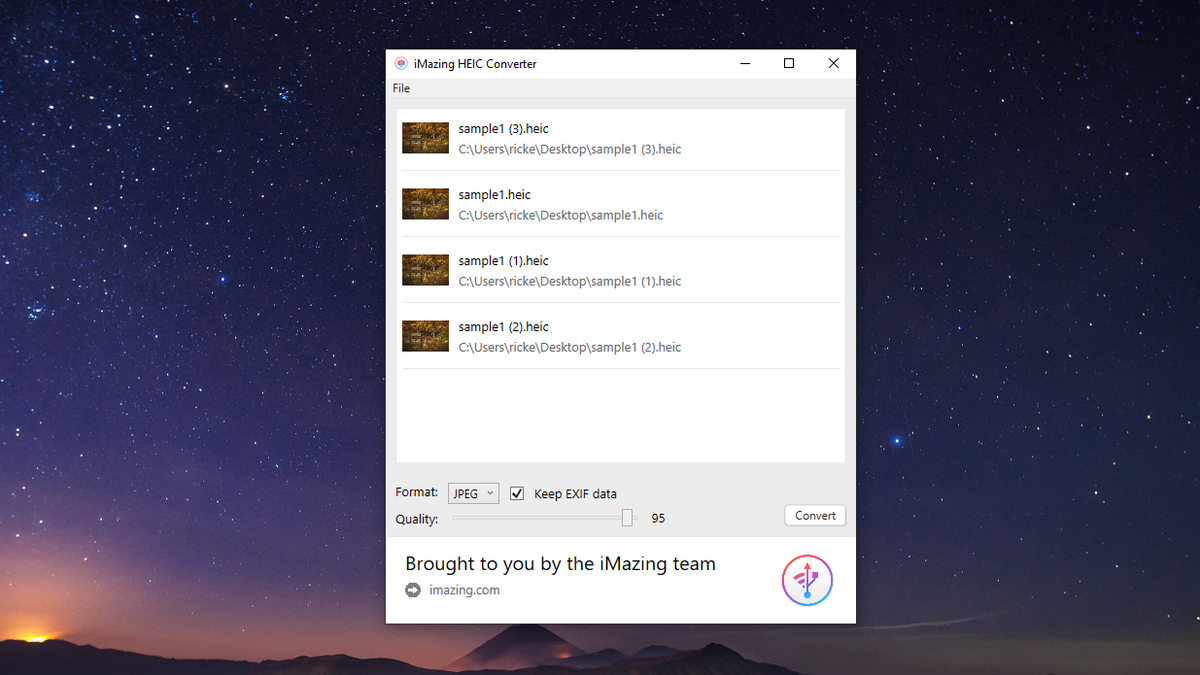
Task: Open the Format selector showing JPEG
Action: [472, 492]
